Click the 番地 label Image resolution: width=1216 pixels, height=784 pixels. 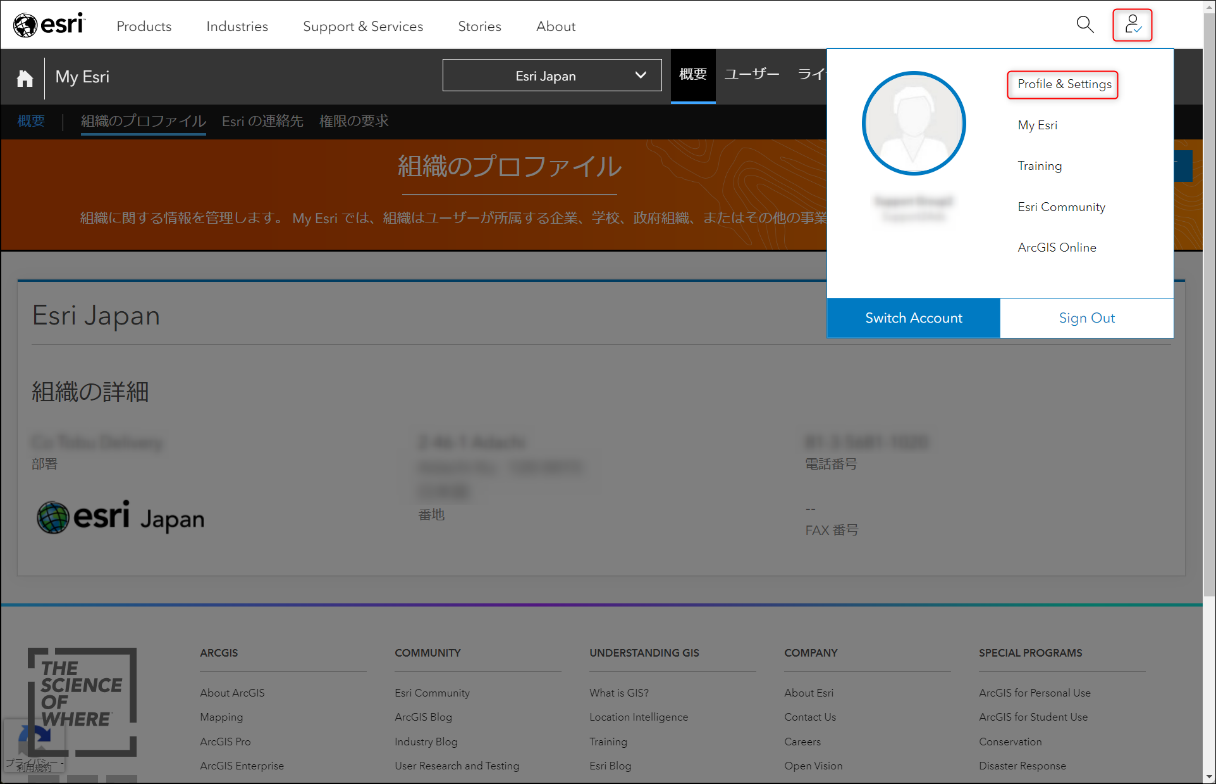[431, 514]
